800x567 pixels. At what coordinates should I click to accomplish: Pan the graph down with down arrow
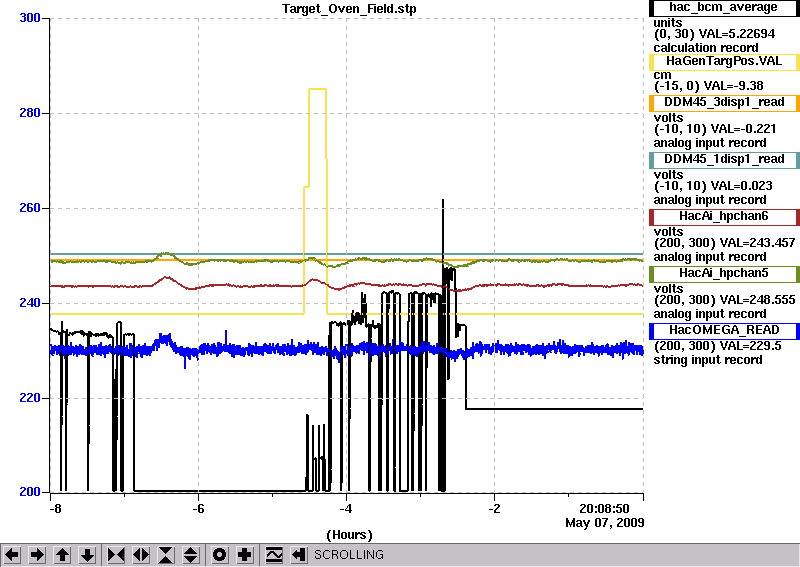tap(87, 555)
